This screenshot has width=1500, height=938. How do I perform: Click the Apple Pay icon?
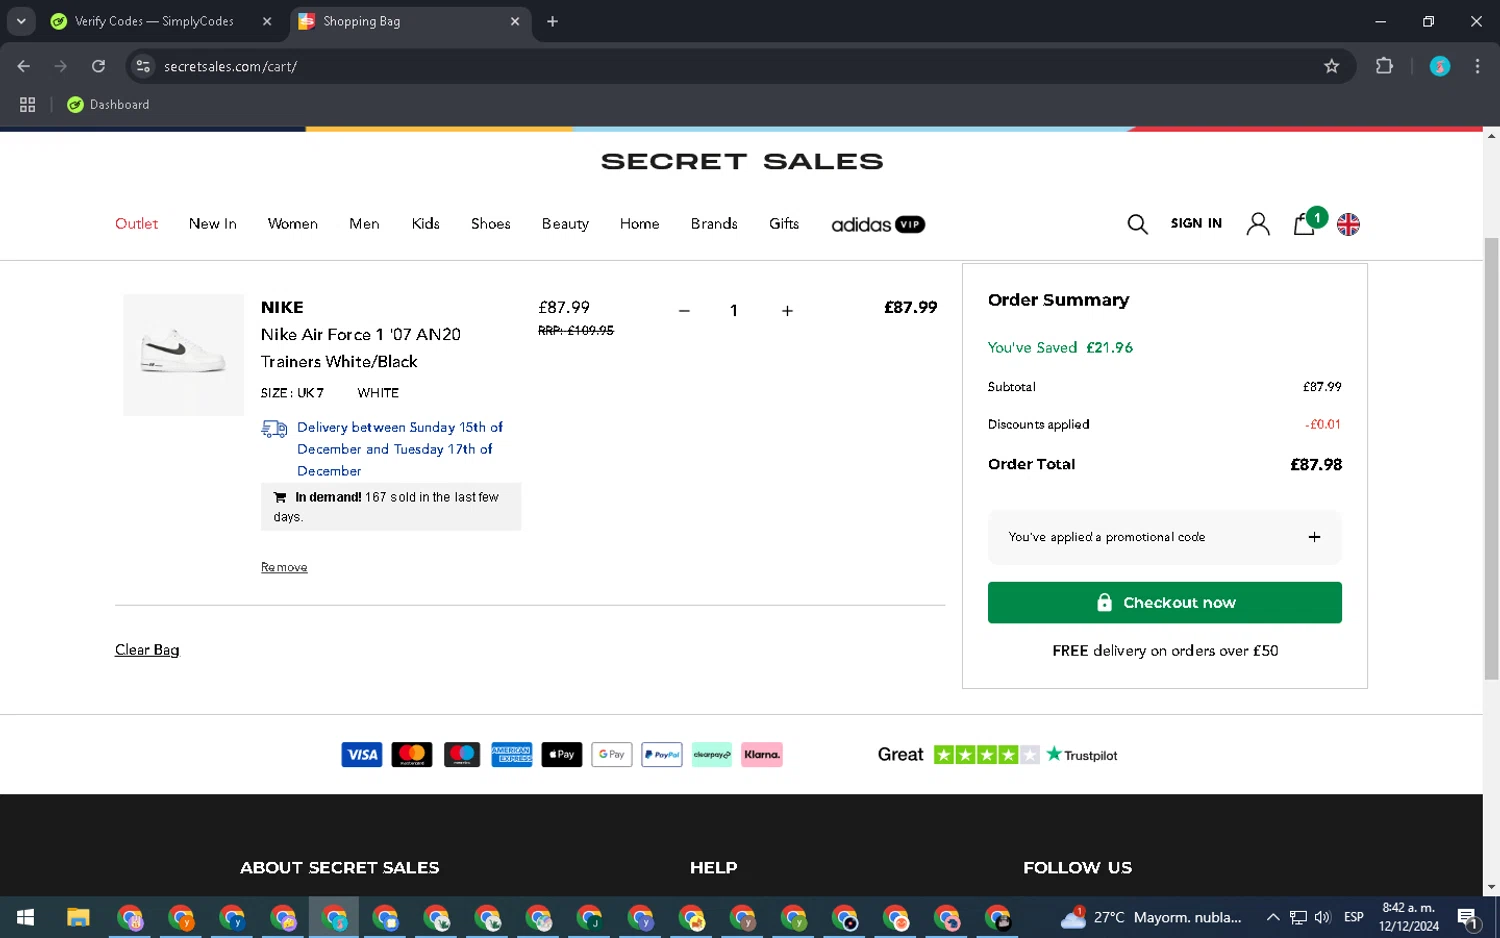(x=562, y=755)
